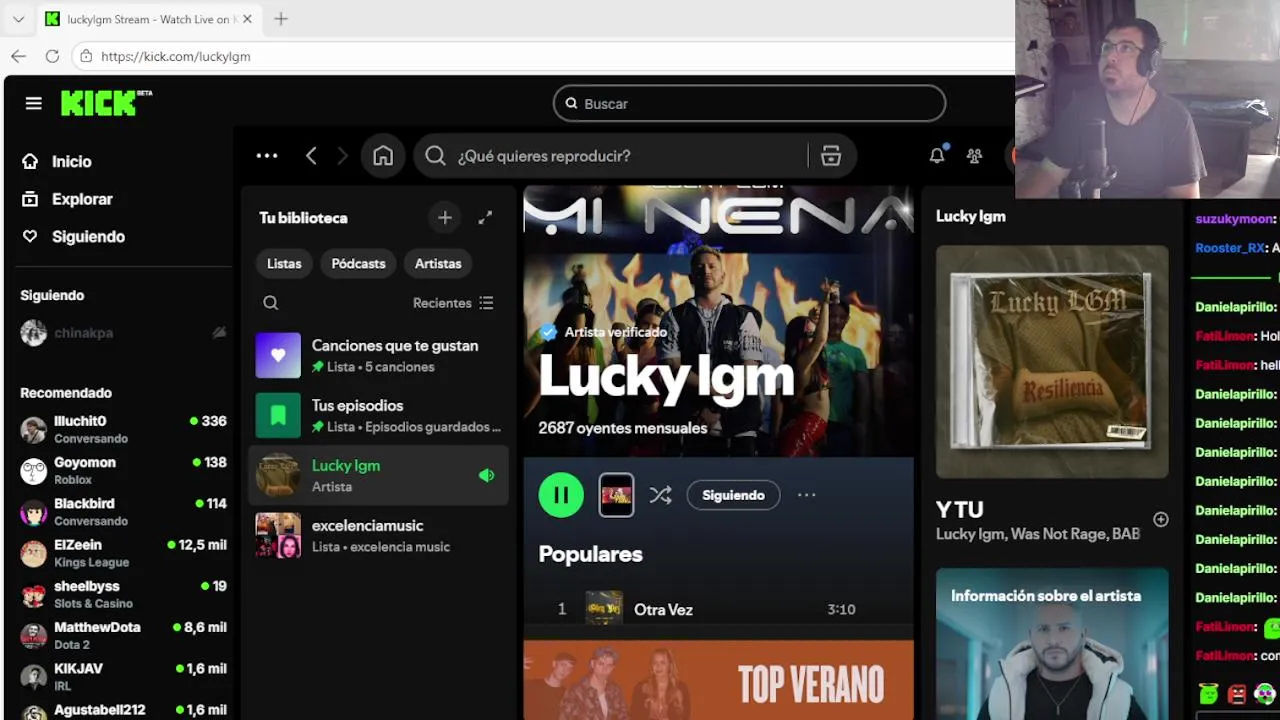Image resolution: width=1280 pixels, height=720 pixels.
Task: Open excelenciamusic playlist
Action: [x=378, y=536]
